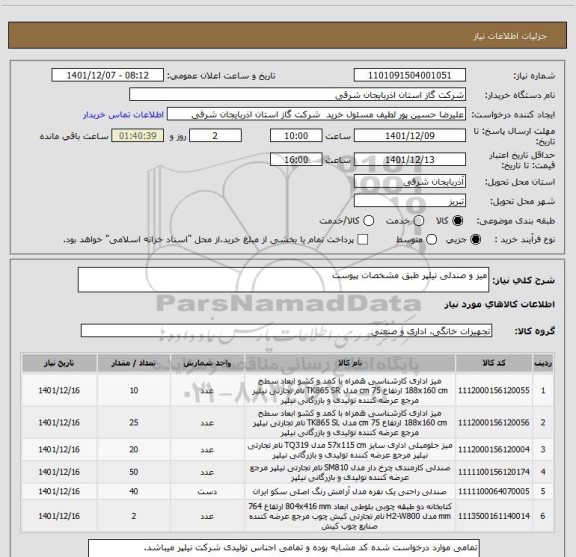Click the general description box میز و صندلی نیلپر
576x557 pixels.
coord(283,280)
